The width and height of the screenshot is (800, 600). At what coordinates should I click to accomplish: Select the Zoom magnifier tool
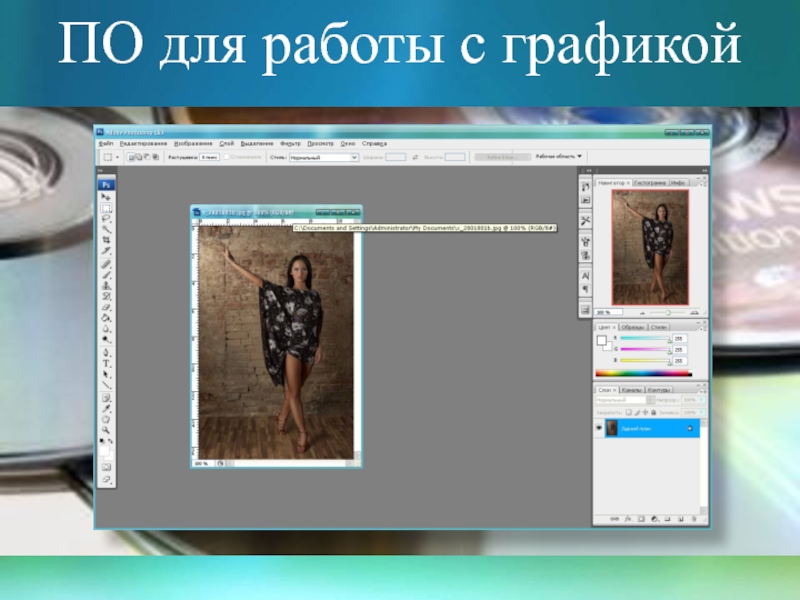tap(106, 429)
